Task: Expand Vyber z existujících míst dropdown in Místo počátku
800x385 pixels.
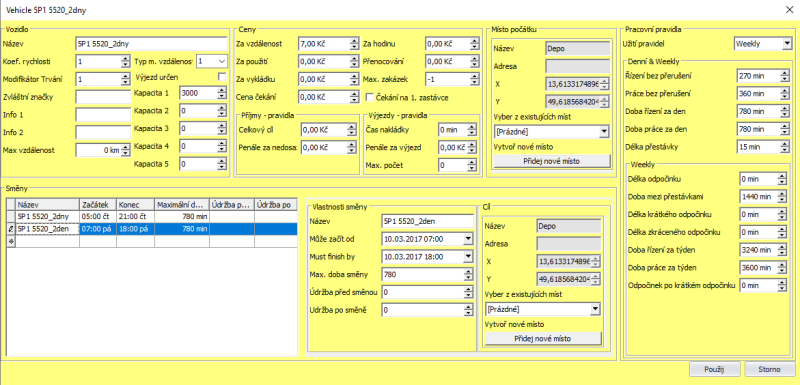Action: 605,132
